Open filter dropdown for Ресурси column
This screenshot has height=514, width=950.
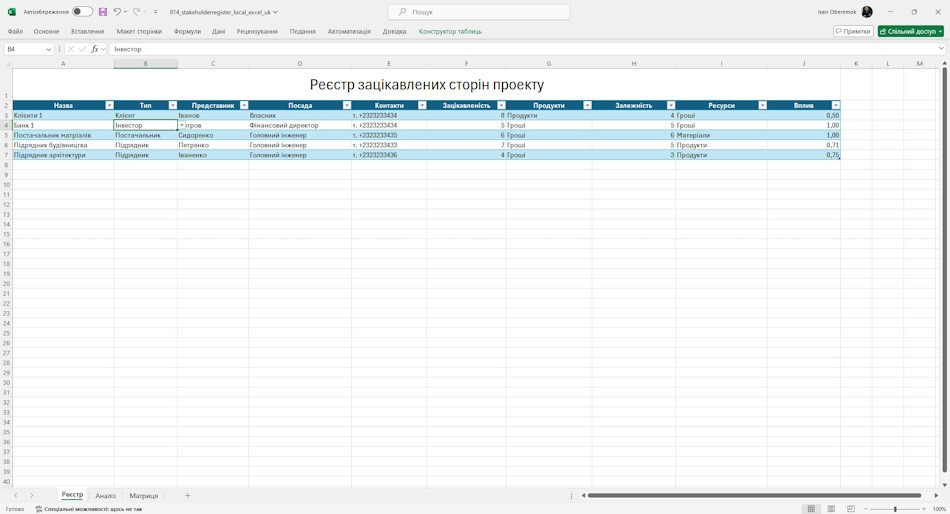pos(762,105)
